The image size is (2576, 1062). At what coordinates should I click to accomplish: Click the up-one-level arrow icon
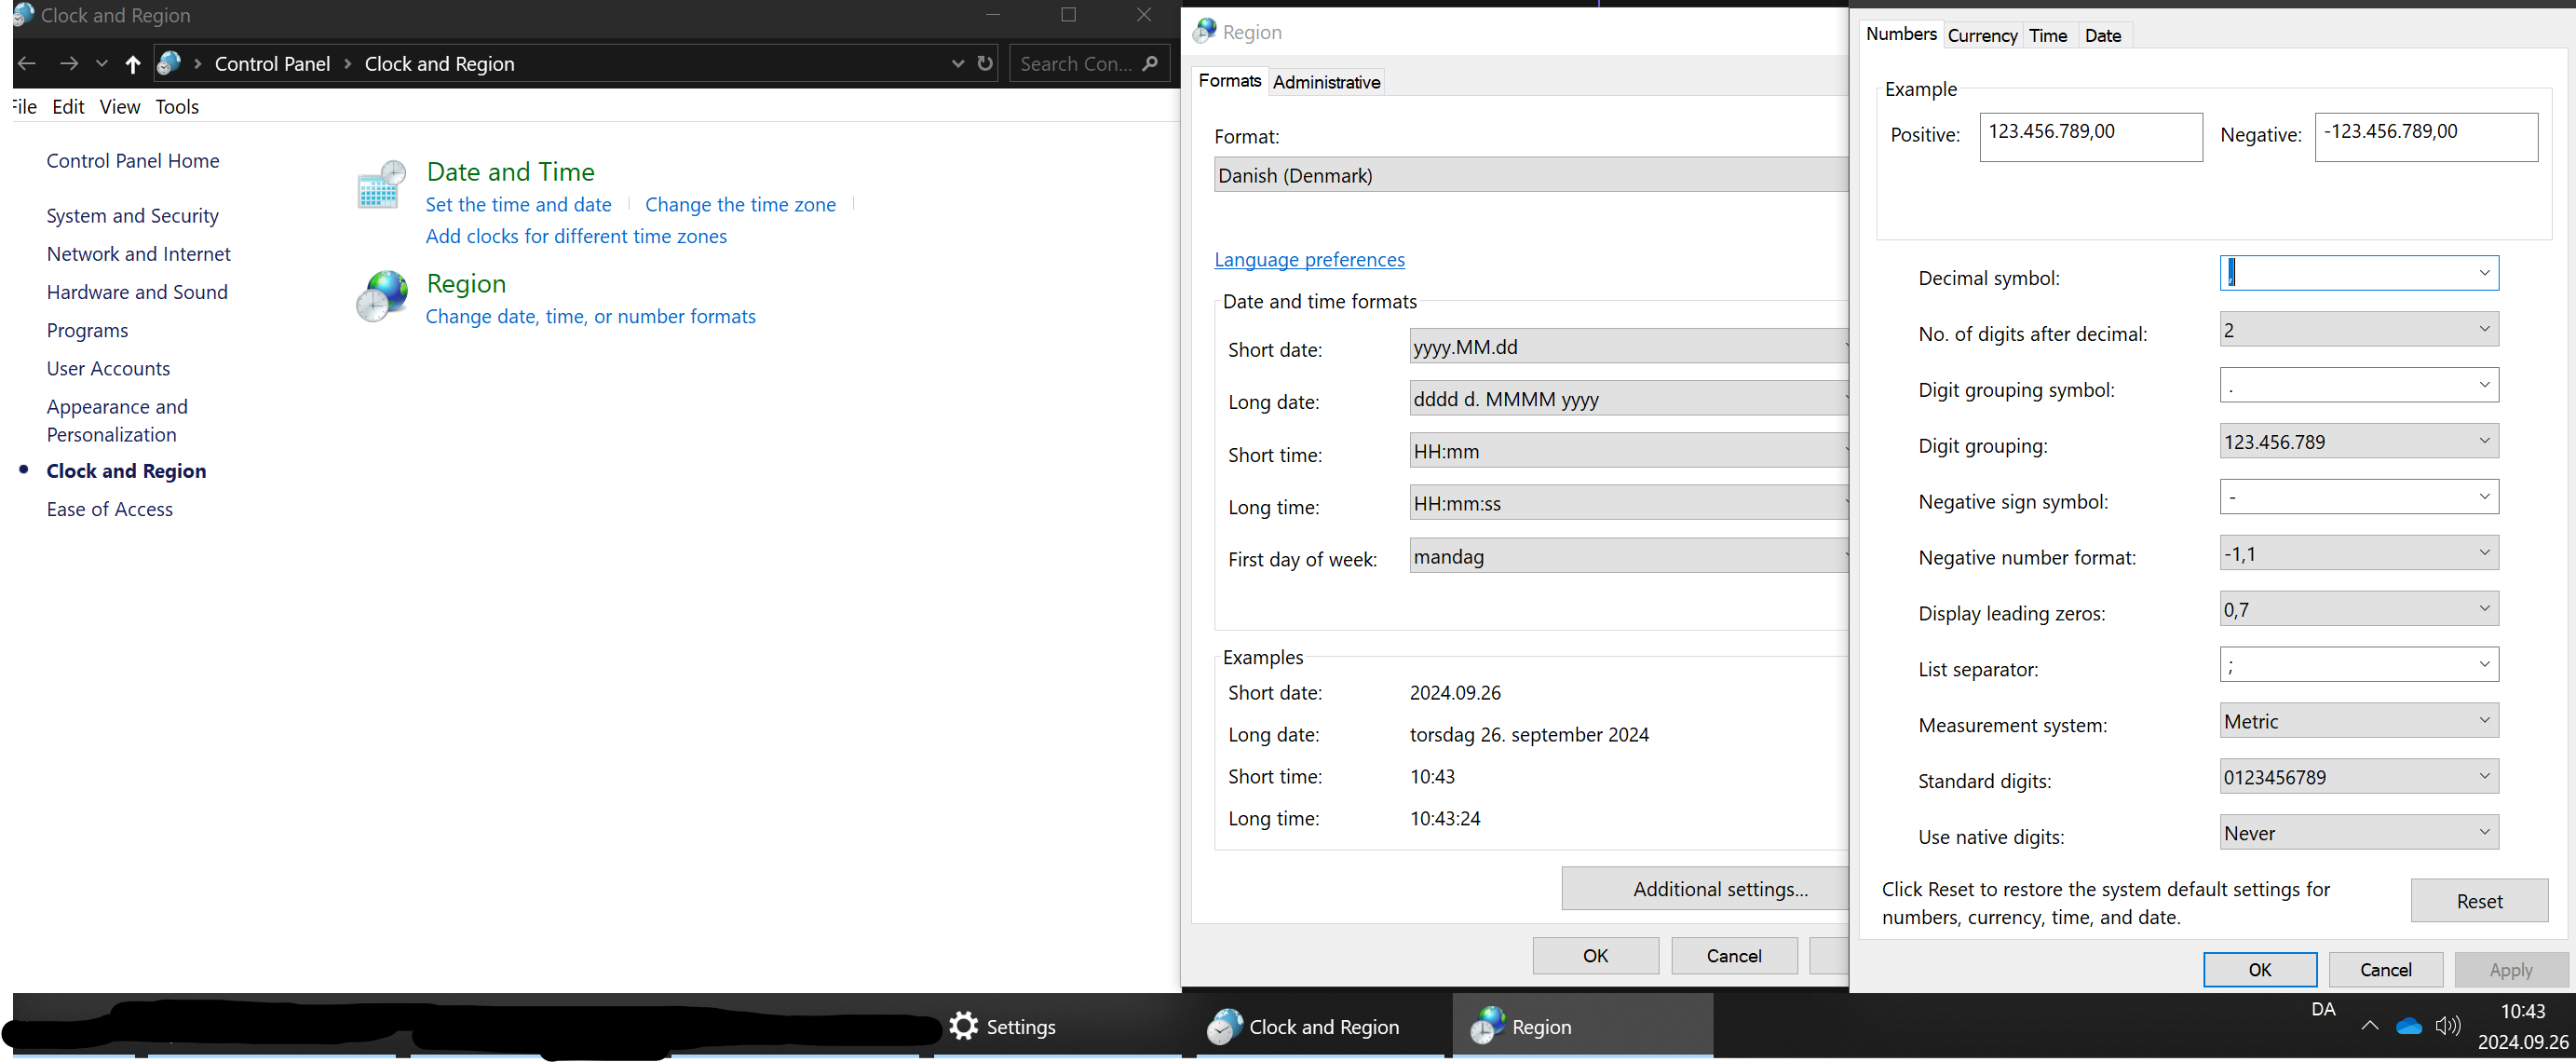[133, 64]
